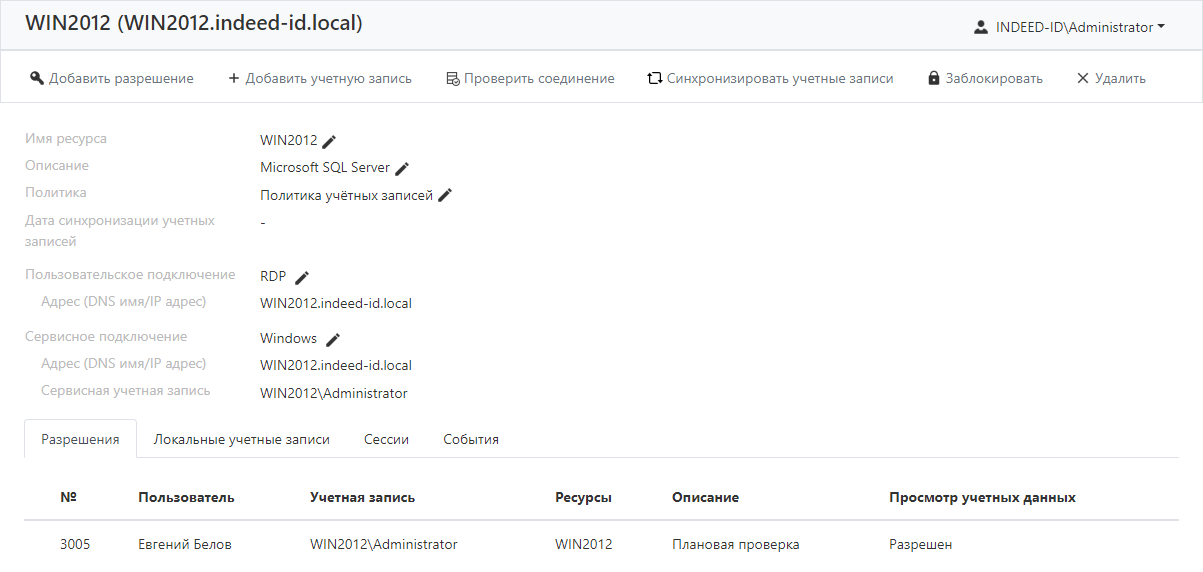Click the Удалить button
The height and width of the screenshot is (572, 1203).
pos(1110,78)
